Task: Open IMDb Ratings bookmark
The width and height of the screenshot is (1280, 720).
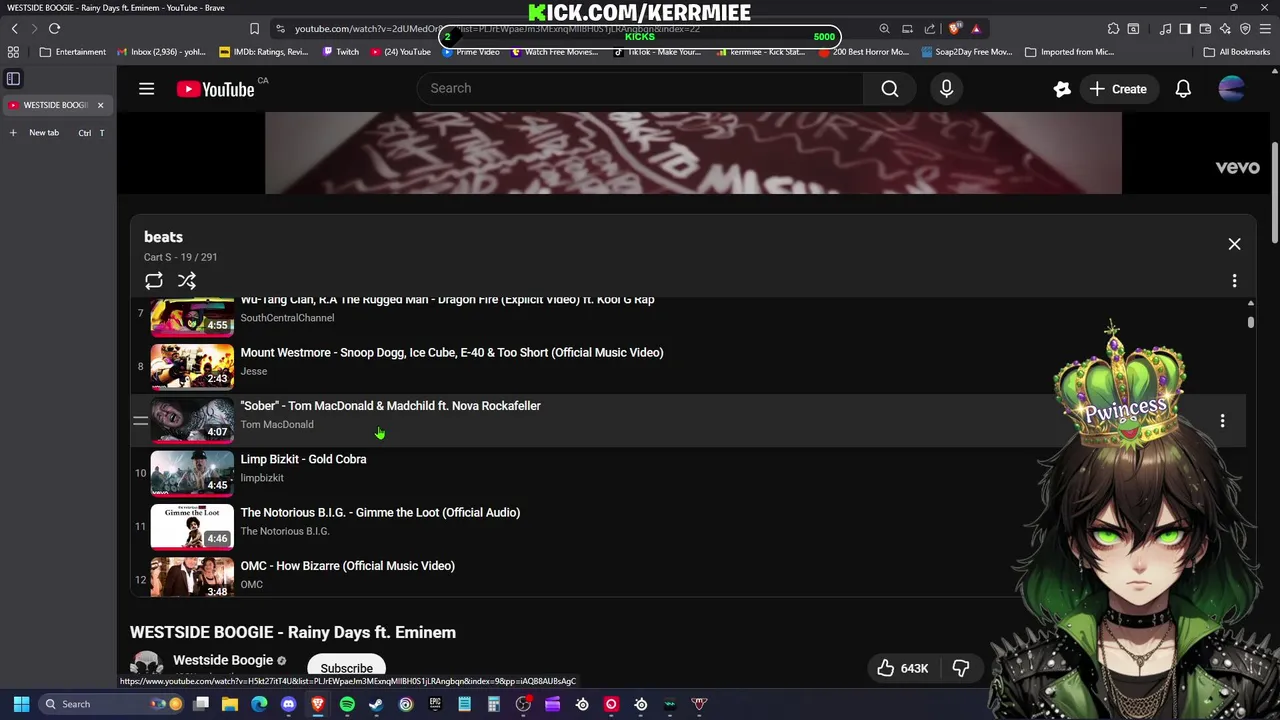Action: pyautogui.click(x=263, y=52)
